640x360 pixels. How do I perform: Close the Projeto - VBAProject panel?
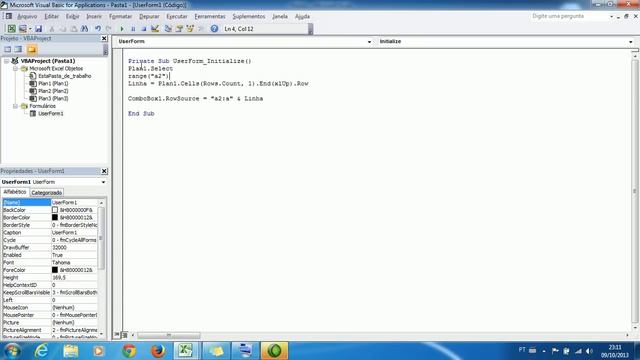[104, 38]
